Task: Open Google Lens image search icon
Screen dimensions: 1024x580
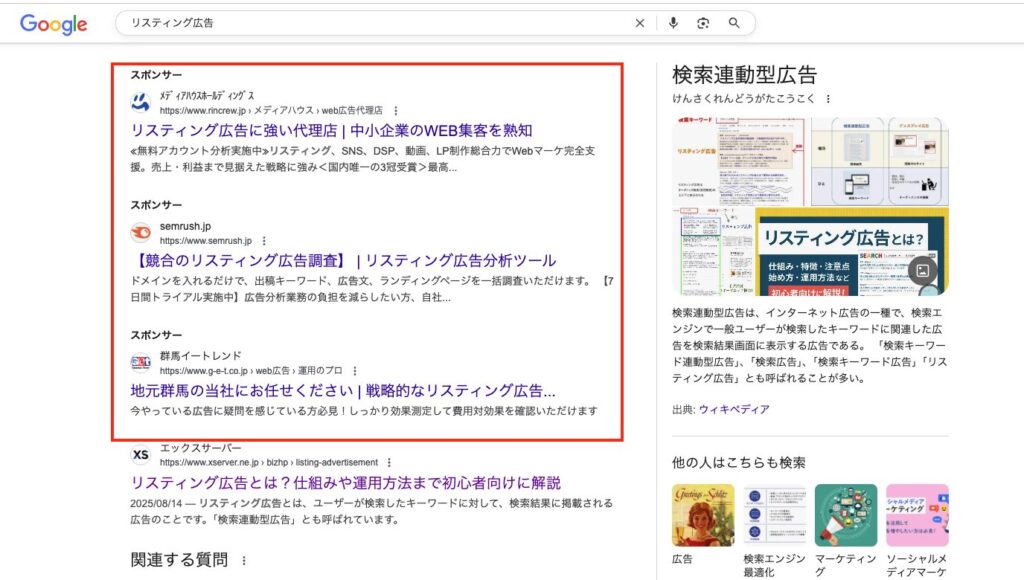Action: pyautogui.click(x=703, y=23)
